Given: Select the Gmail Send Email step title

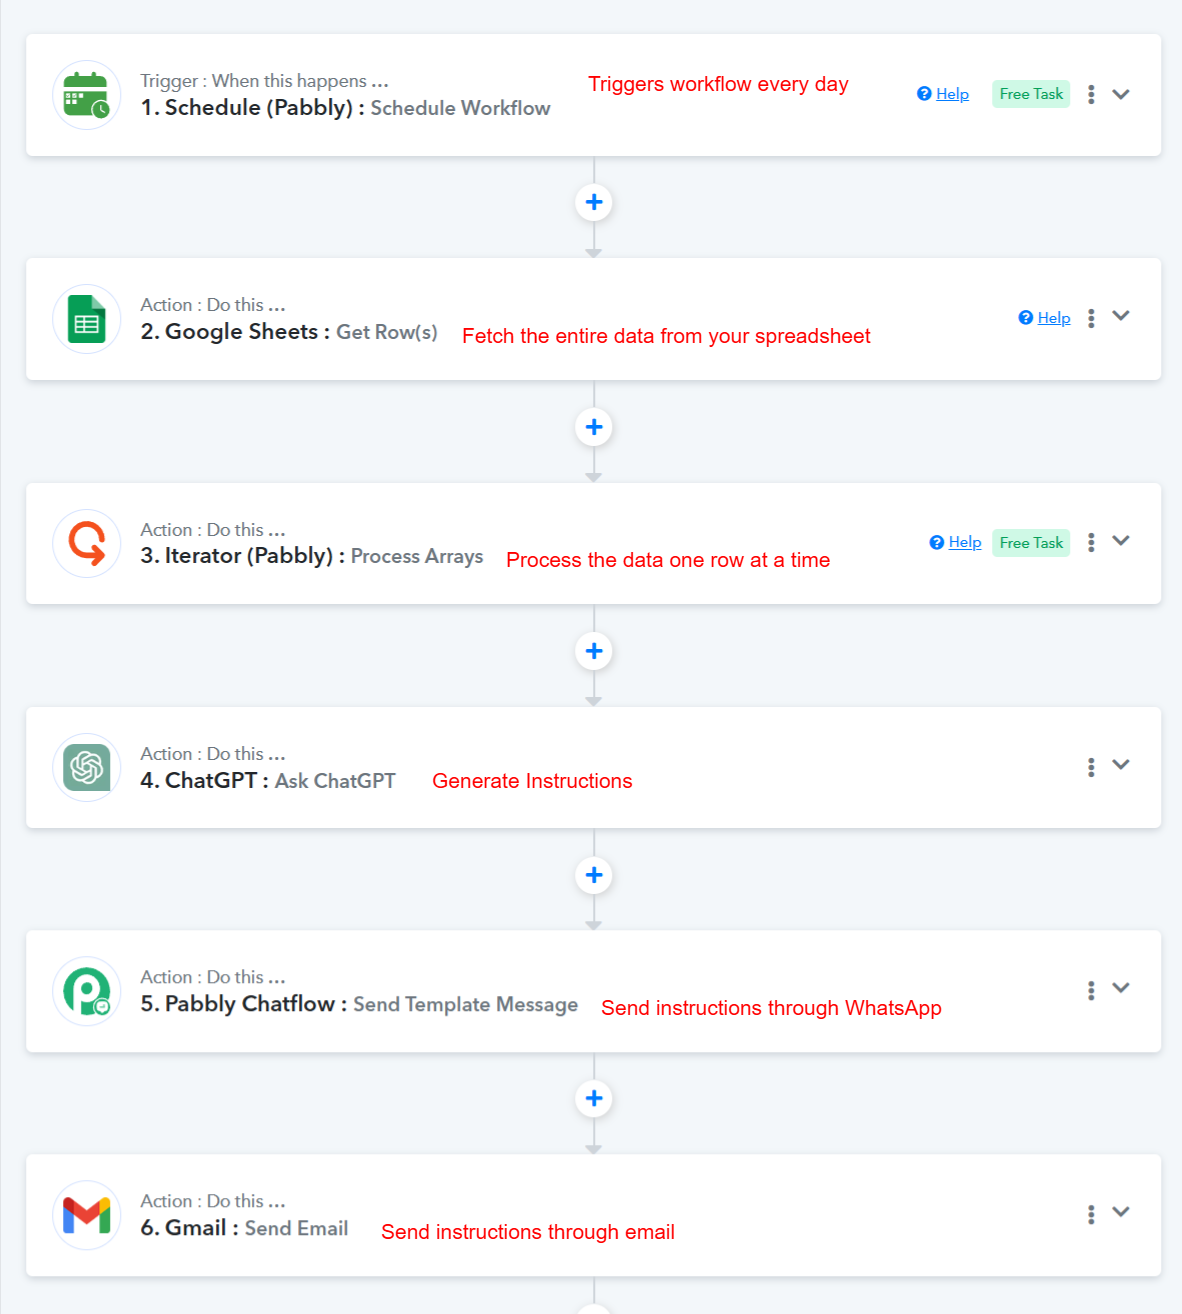Looking at the screenshot, I should [245, 1228].
